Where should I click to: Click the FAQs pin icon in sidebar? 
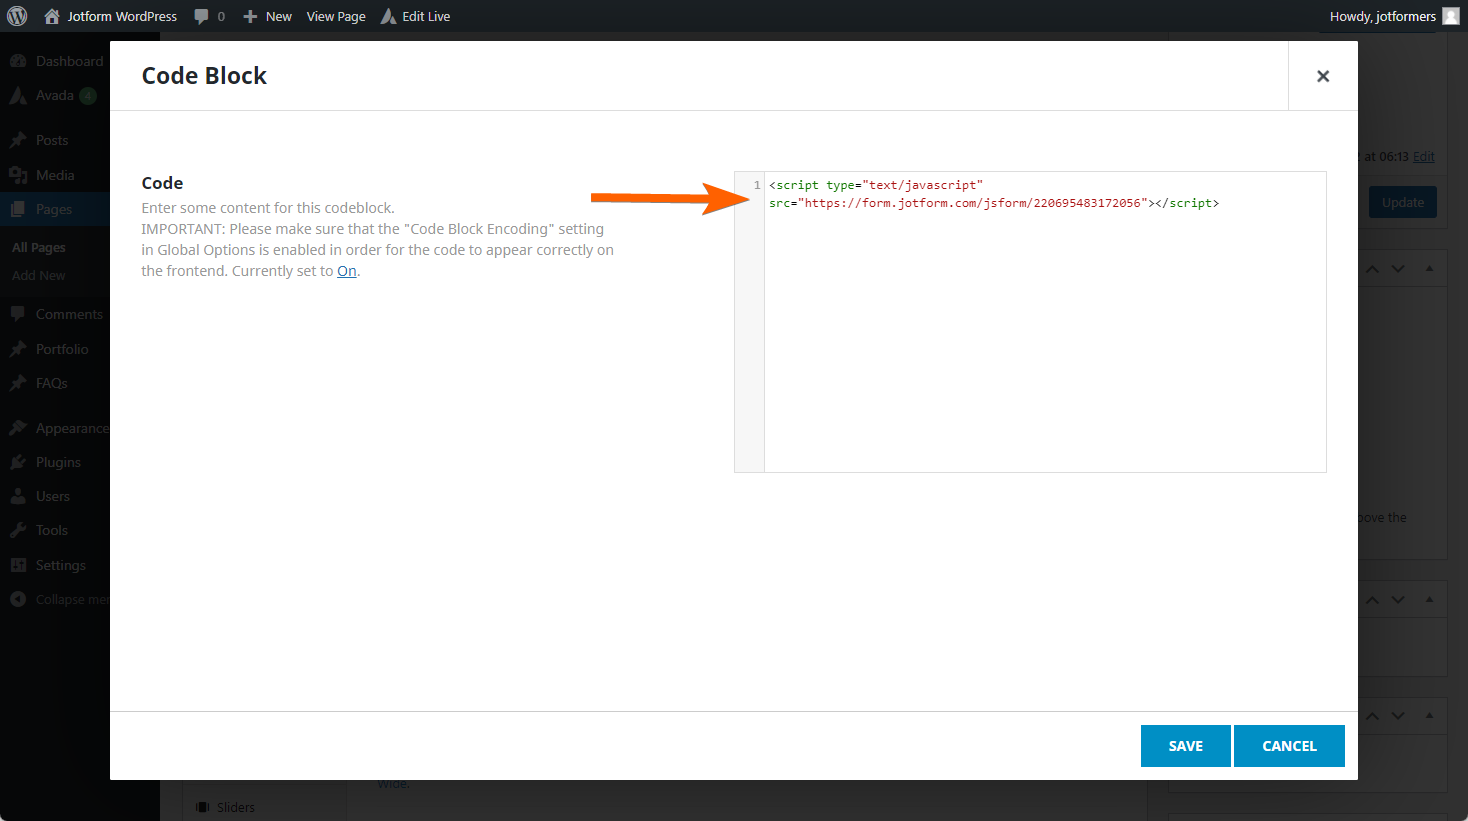click(18, 383)
